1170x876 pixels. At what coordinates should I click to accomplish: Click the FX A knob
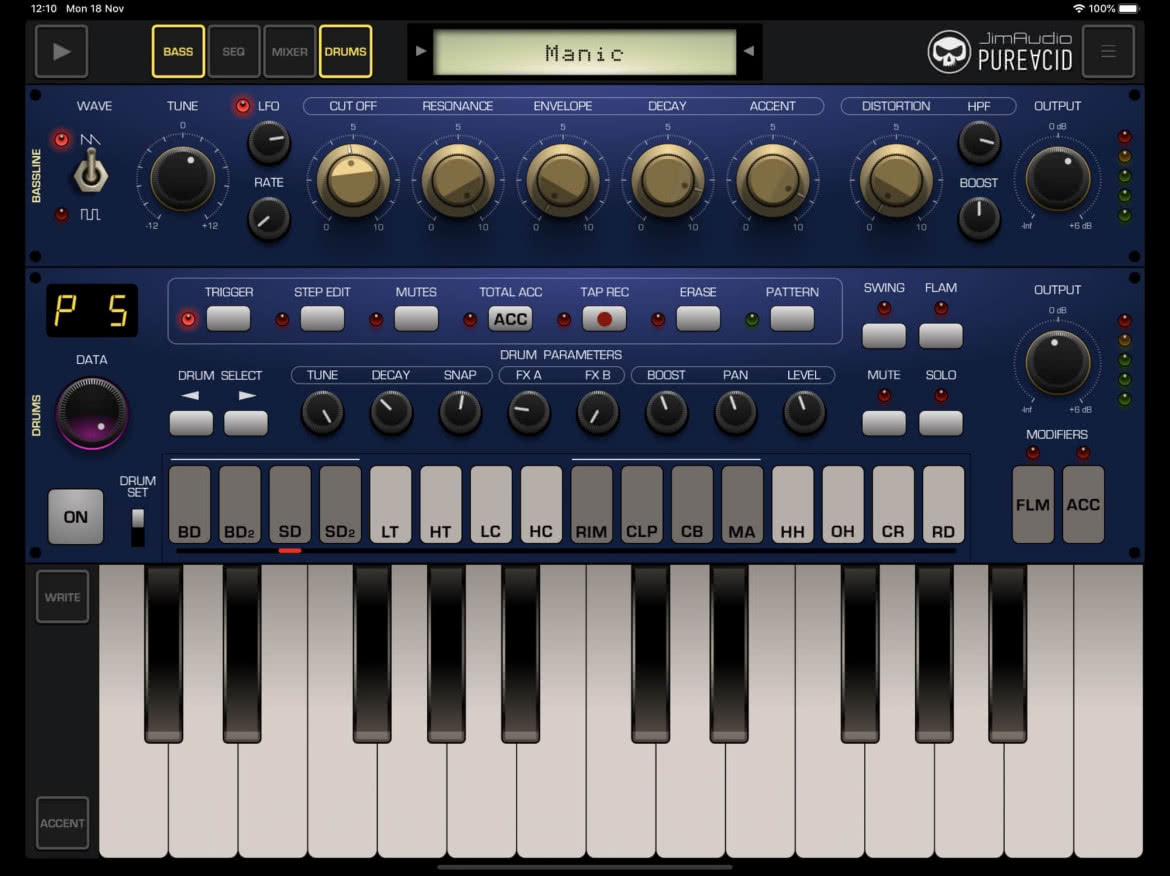[x=528, y=413]
